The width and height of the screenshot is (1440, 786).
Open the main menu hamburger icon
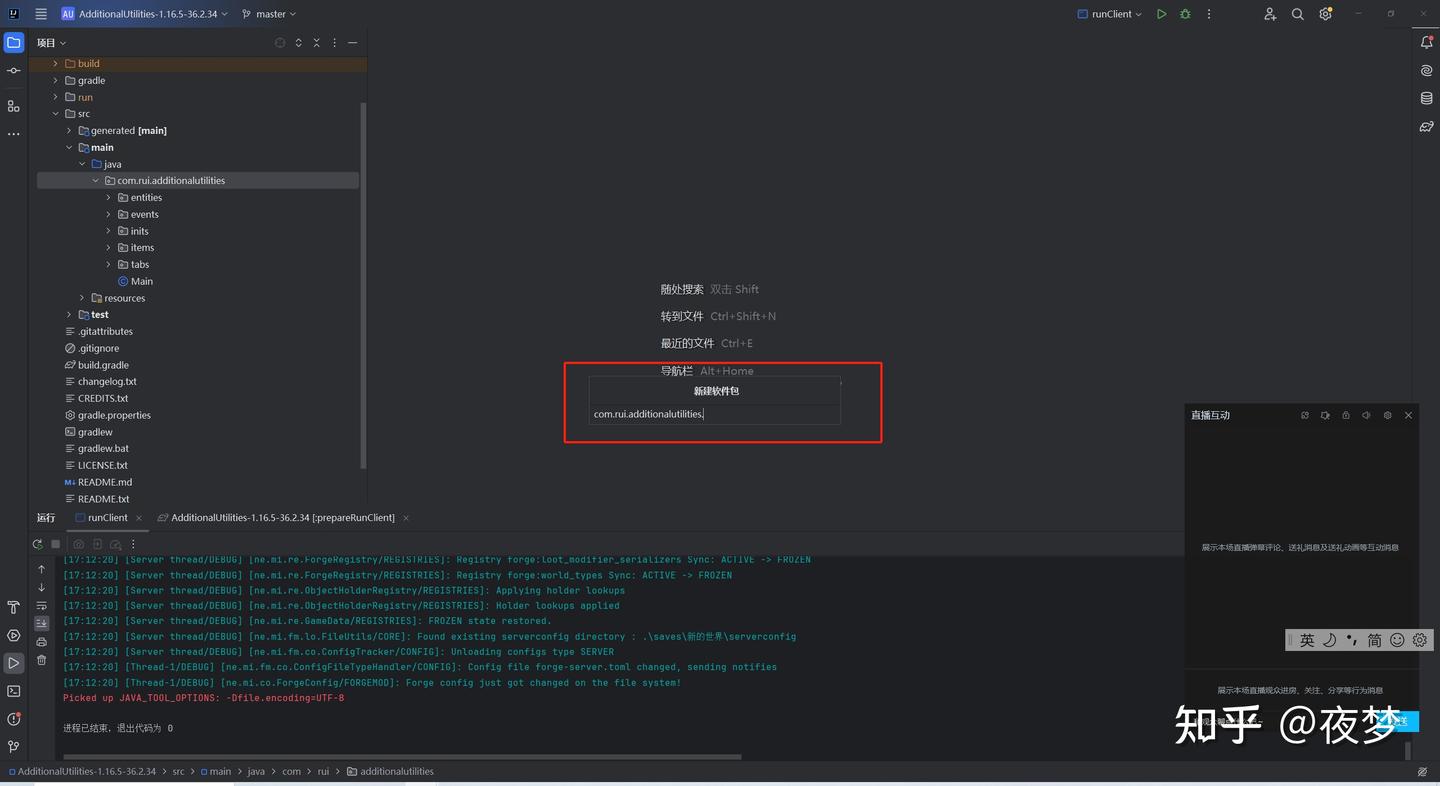pos(40,13)
